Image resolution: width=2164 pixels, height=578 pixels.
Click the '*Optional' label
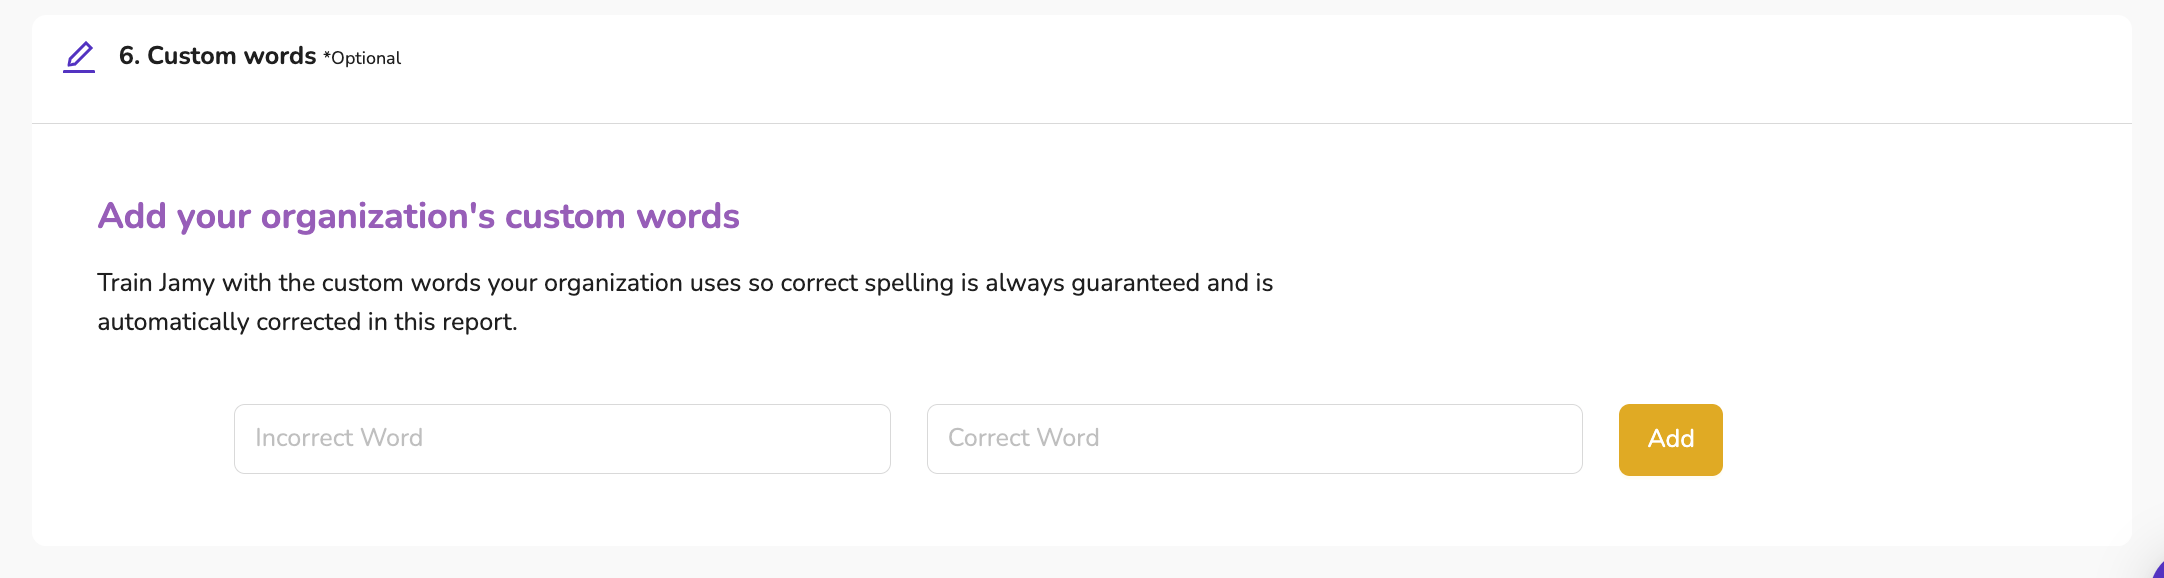(362, 58)
